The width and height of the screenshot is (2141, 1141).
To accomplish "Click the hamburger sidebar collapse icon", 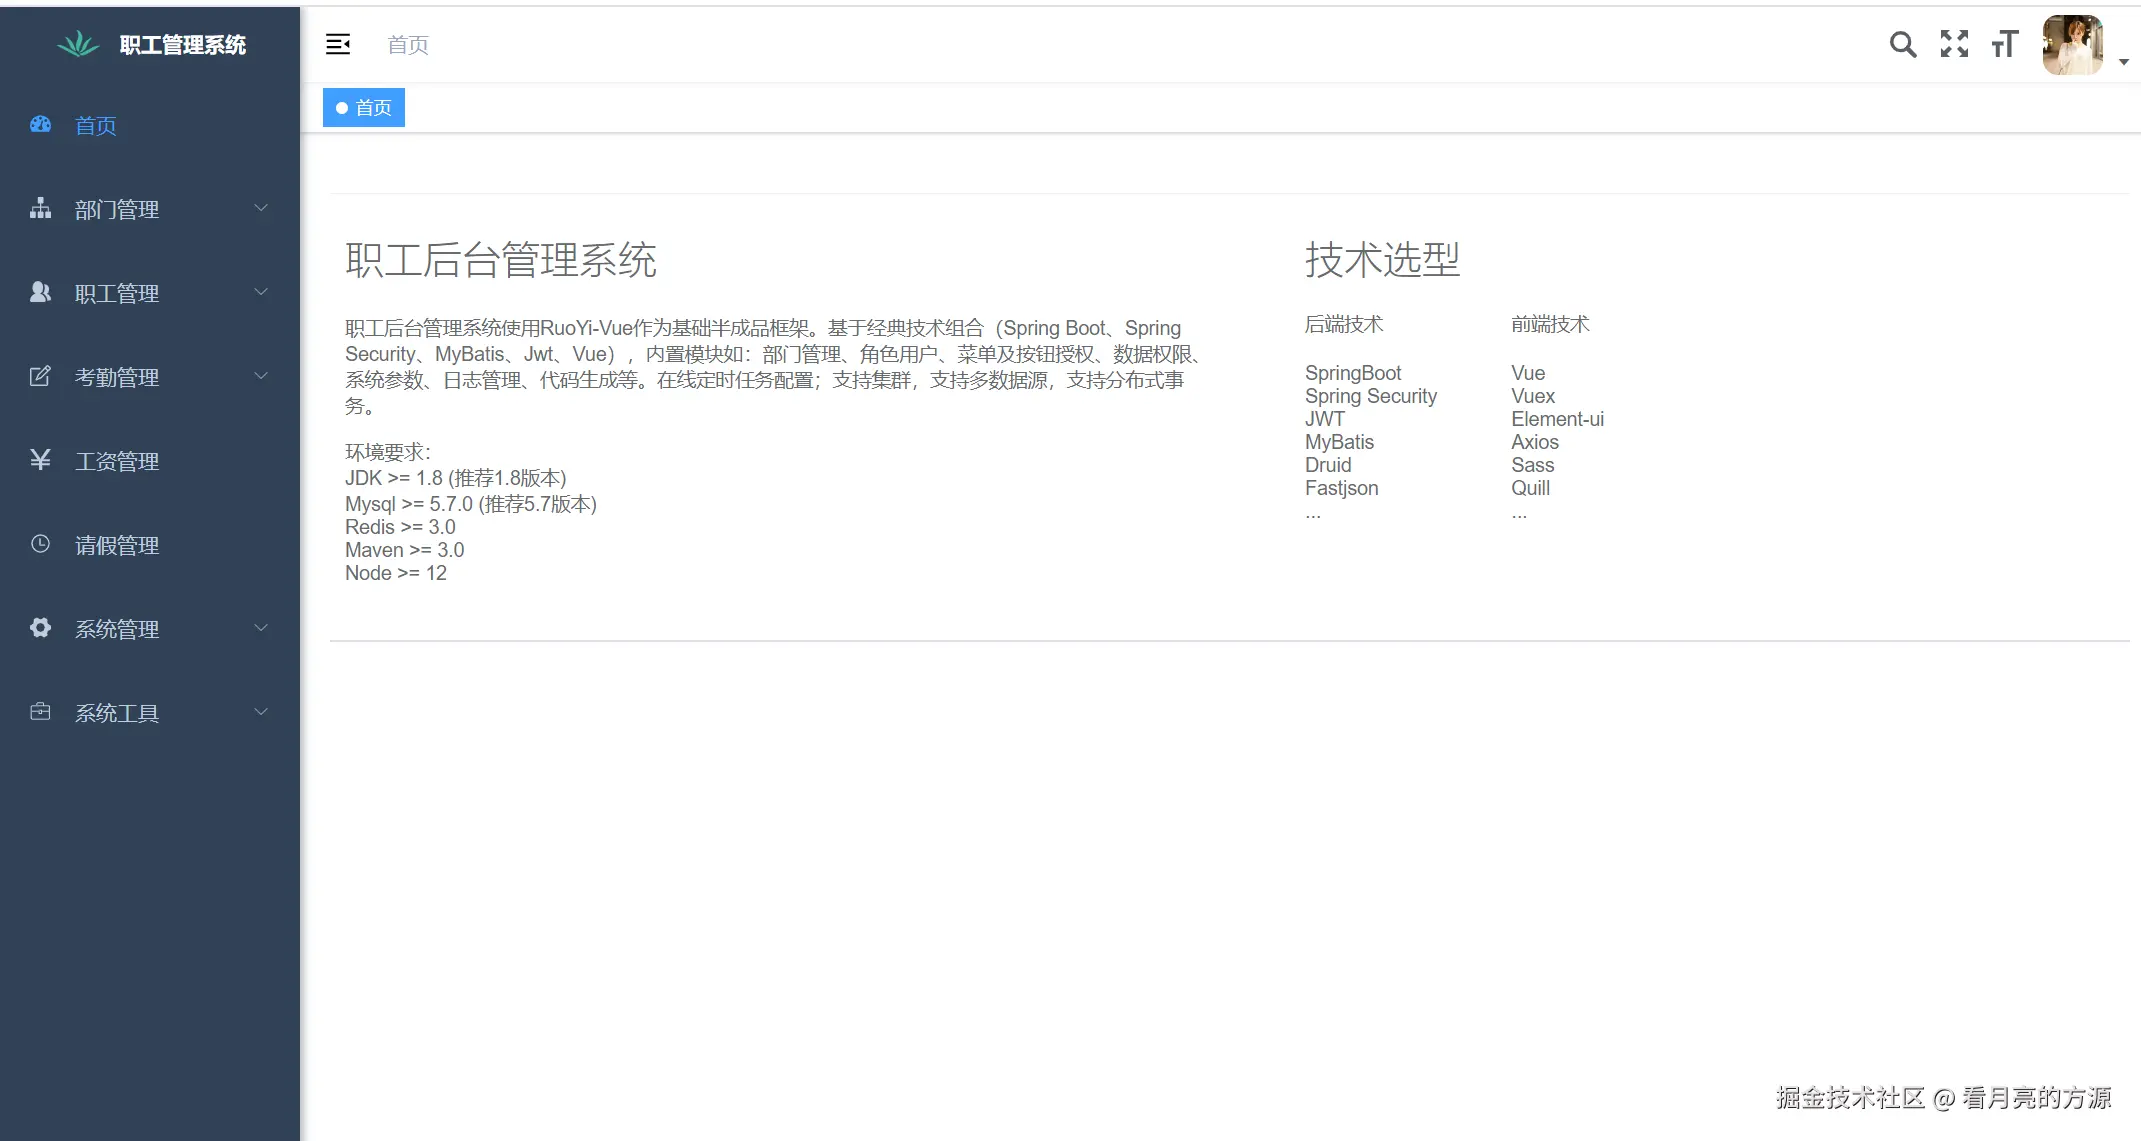I will tap(338, 44).
